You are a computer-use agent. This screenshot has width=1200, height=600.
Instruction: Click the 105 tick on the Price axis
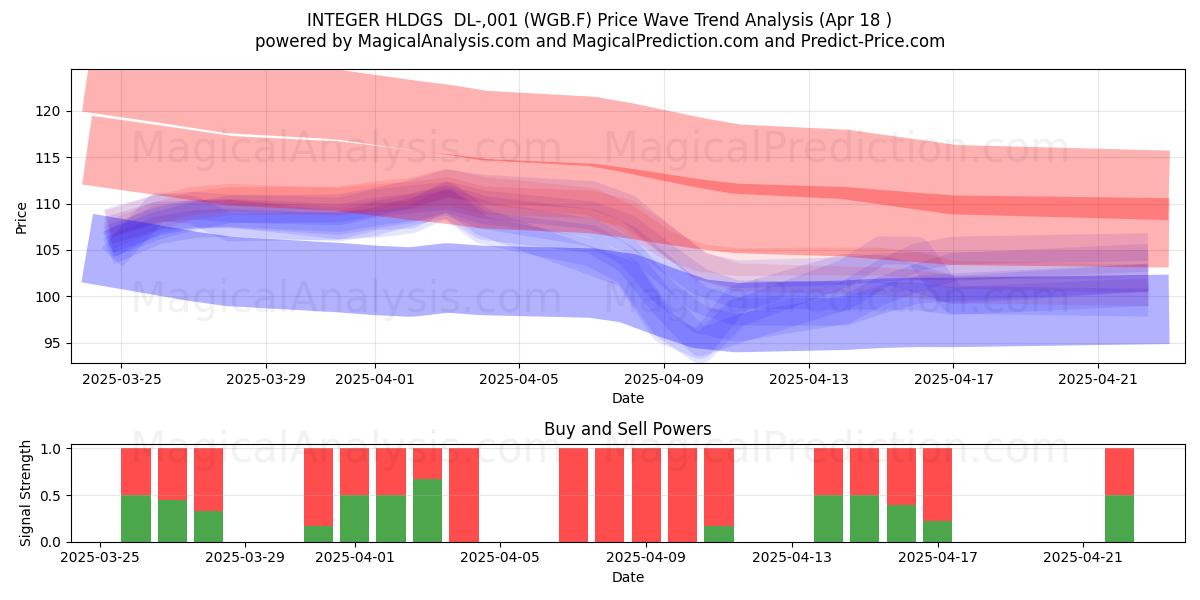48,251
